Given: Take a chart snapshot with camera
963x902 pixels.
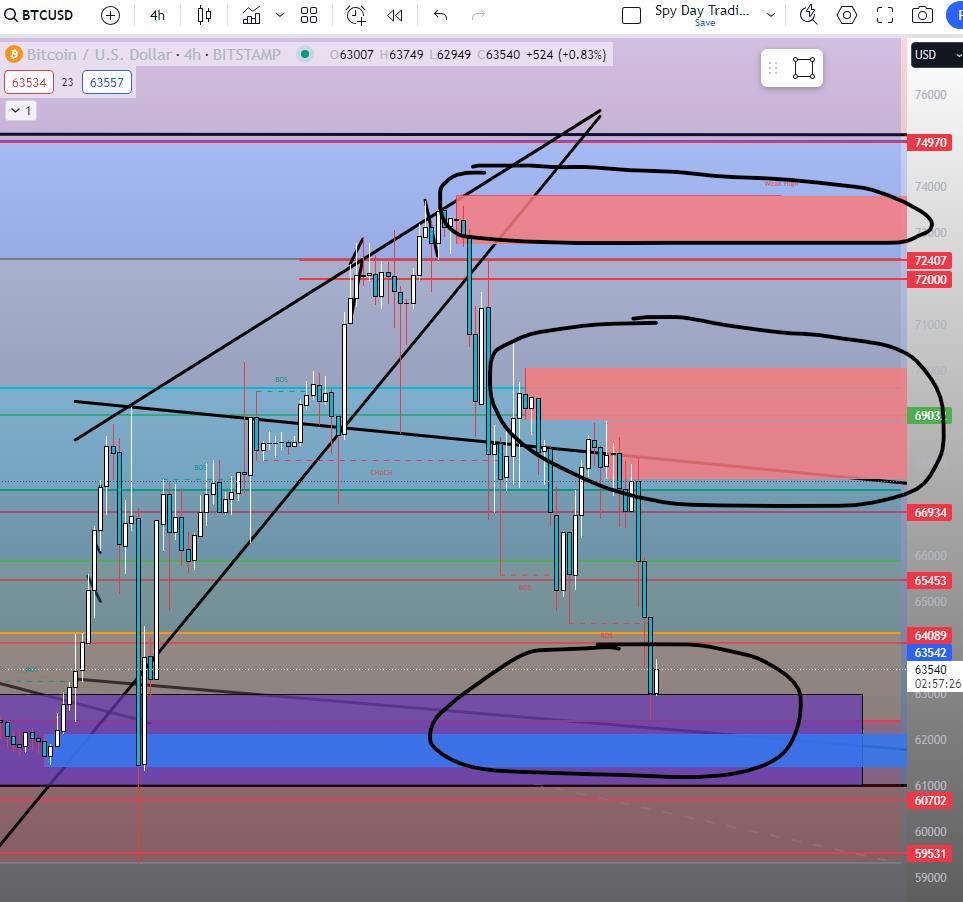Looking at the screenshot, I should coord(922,15).
